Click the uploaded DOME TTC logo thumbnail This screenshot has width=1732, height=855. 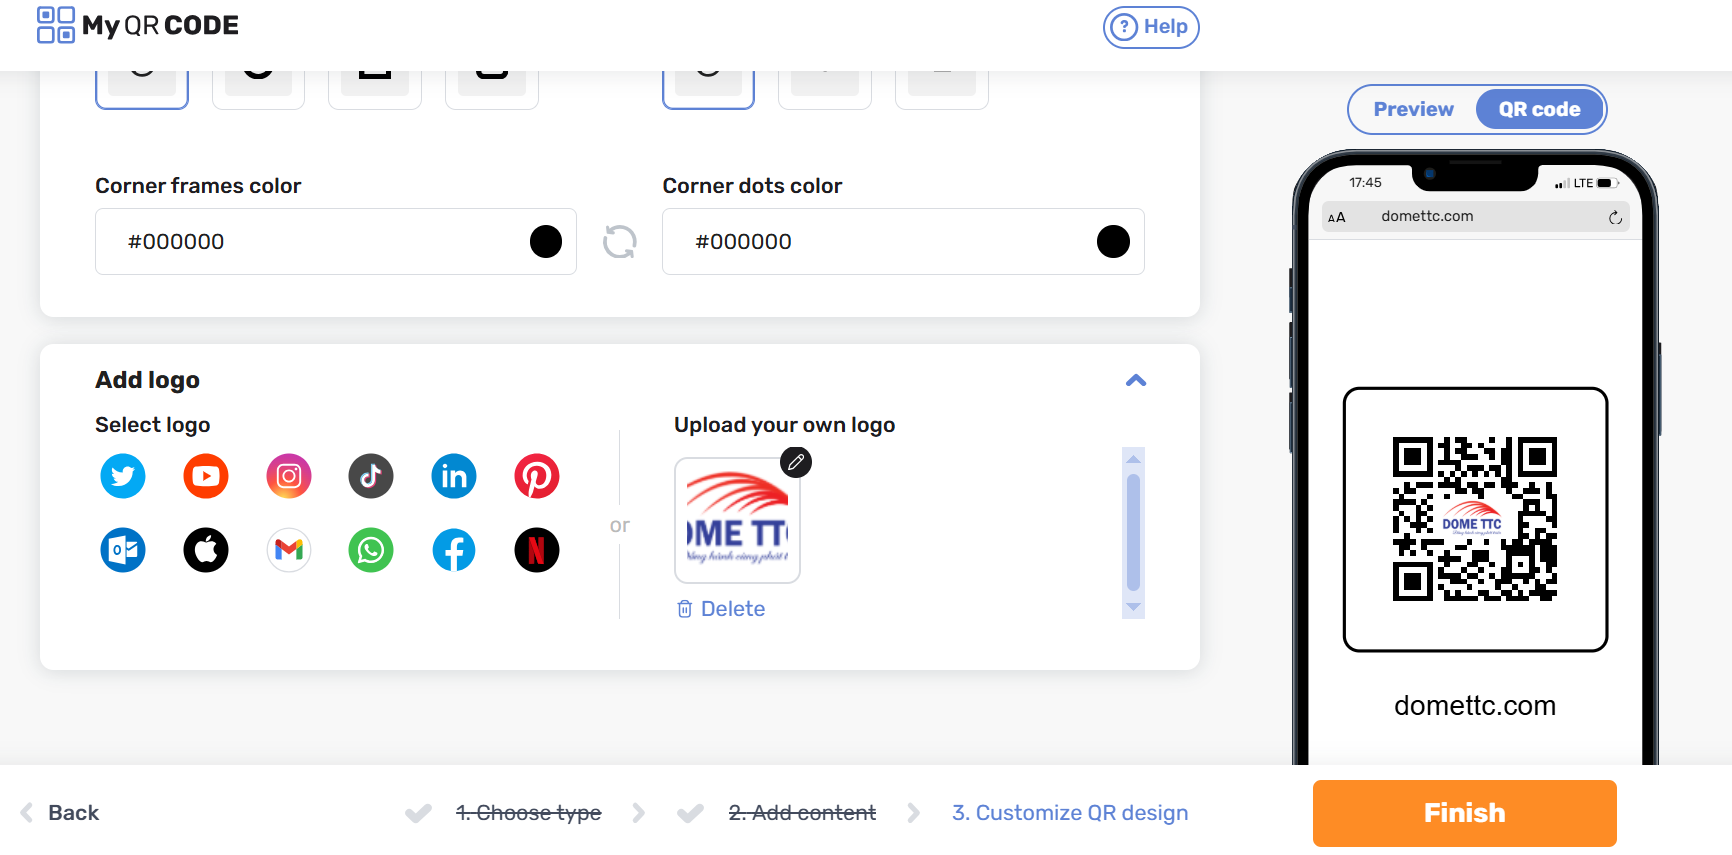click(737, 520)
